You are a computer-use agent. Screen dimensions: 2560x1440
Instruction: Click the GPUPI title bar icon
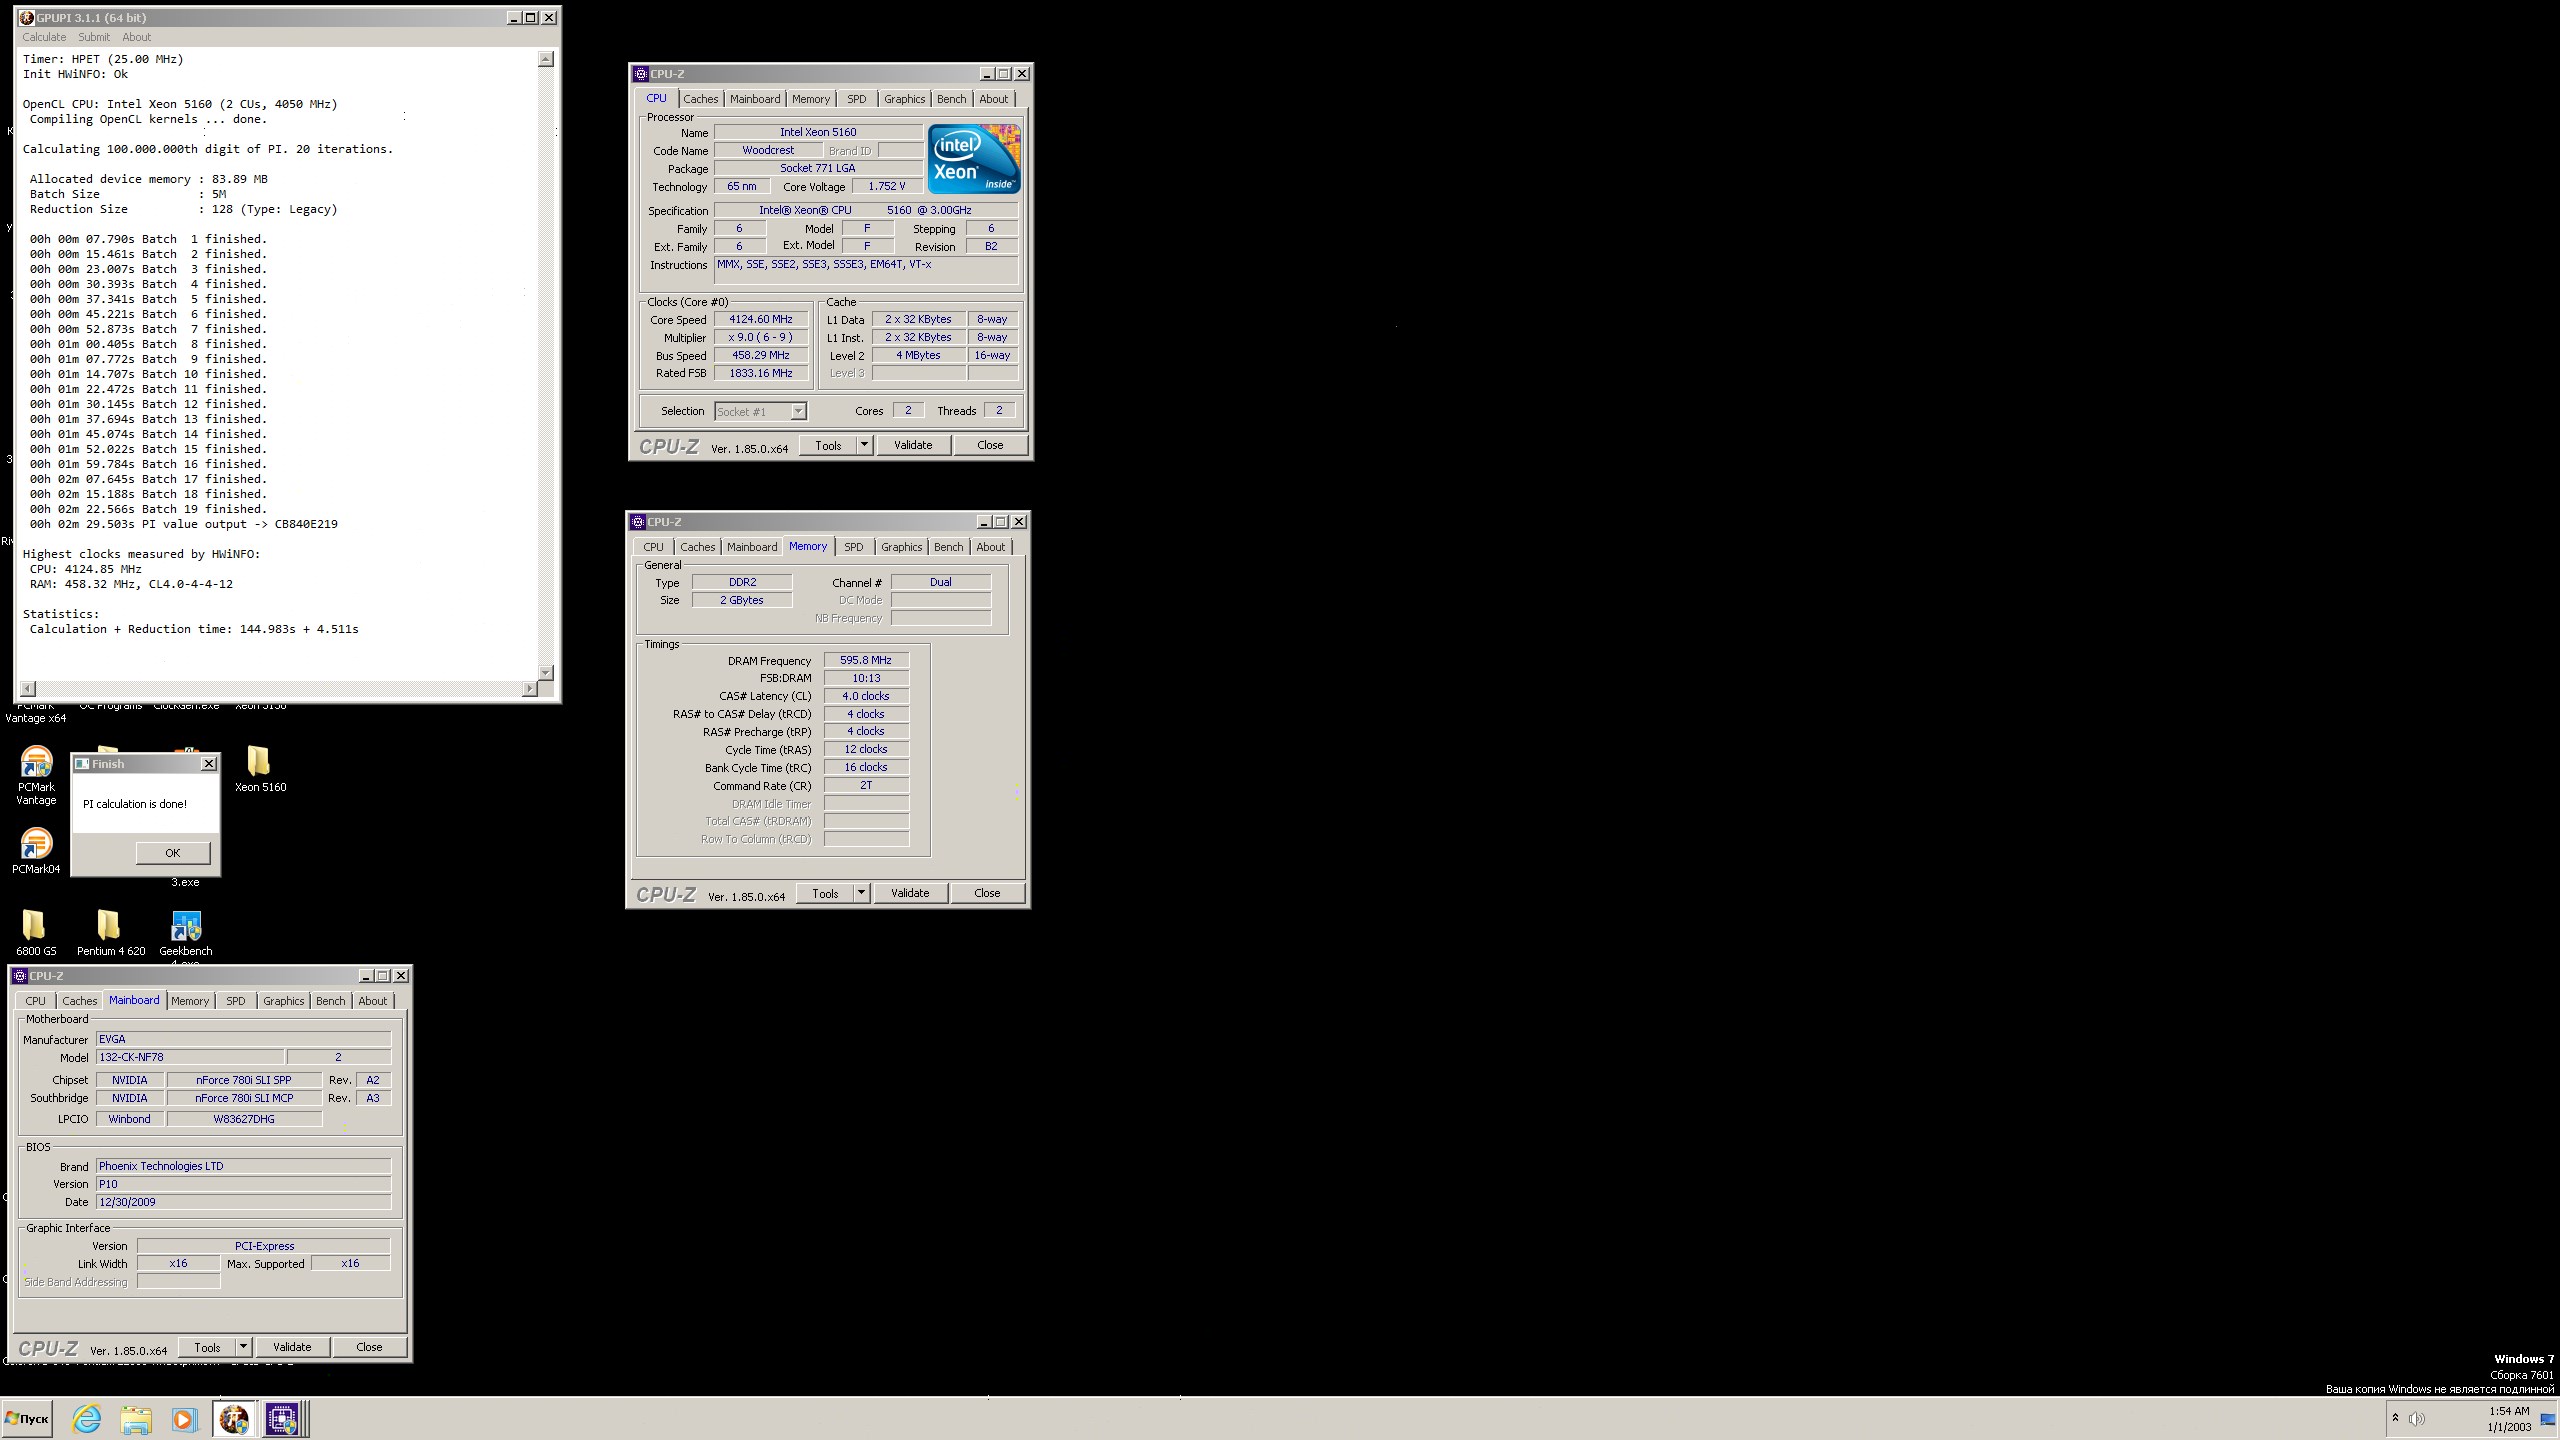pos(27,18)
